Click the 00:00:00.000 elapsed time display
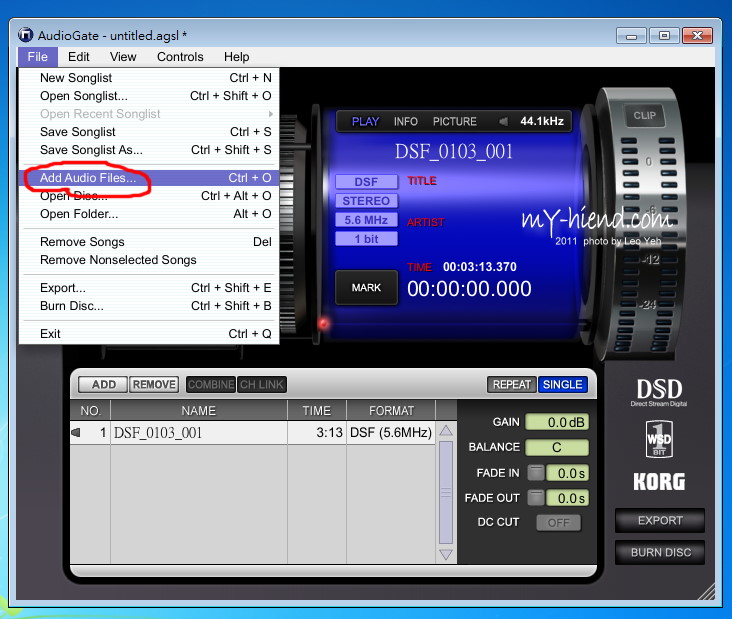Screen dimensions: 732x619 click(469, 288)
